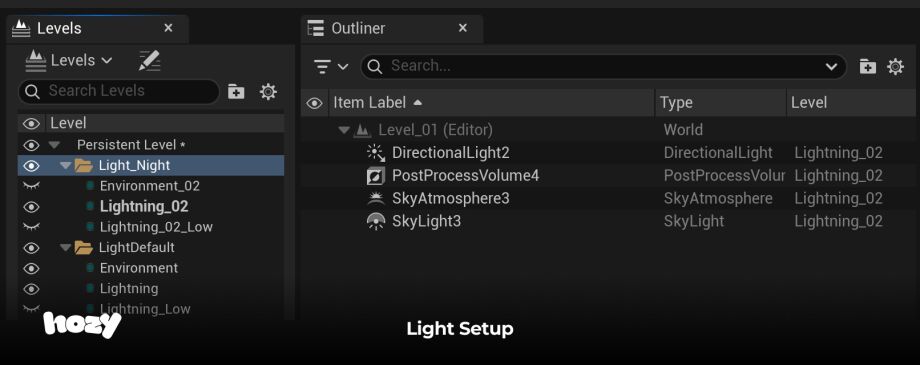Open Outliner settings gear
Image resolution: width=920 pixels, height=365 pixels.
click(895, 66)
